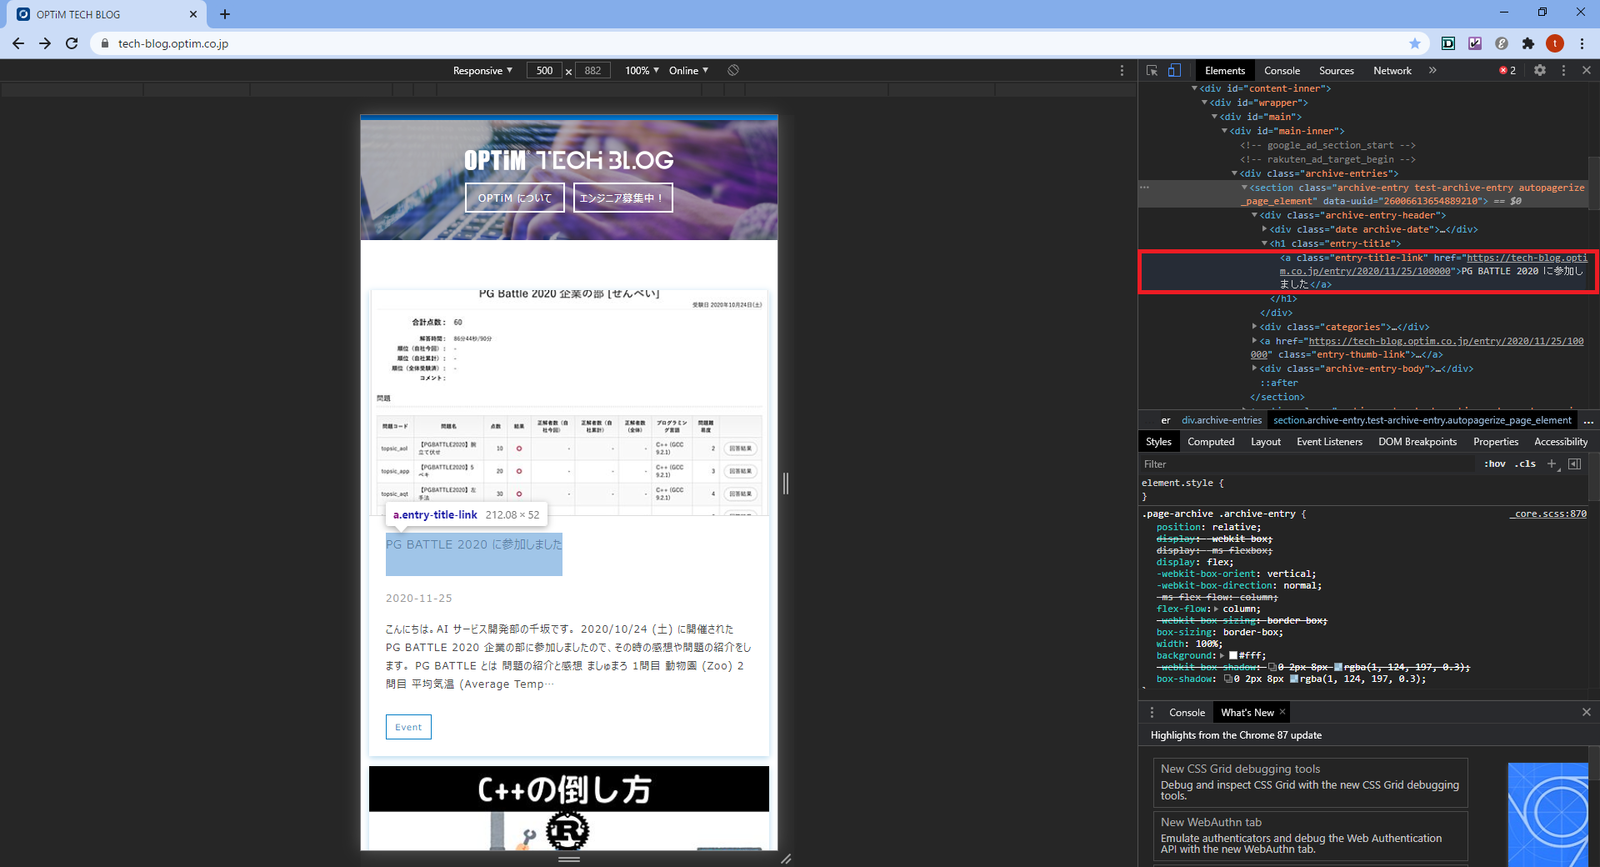Close the bottom drawer
This screenshot has height=867, width=1600.
1586,712
